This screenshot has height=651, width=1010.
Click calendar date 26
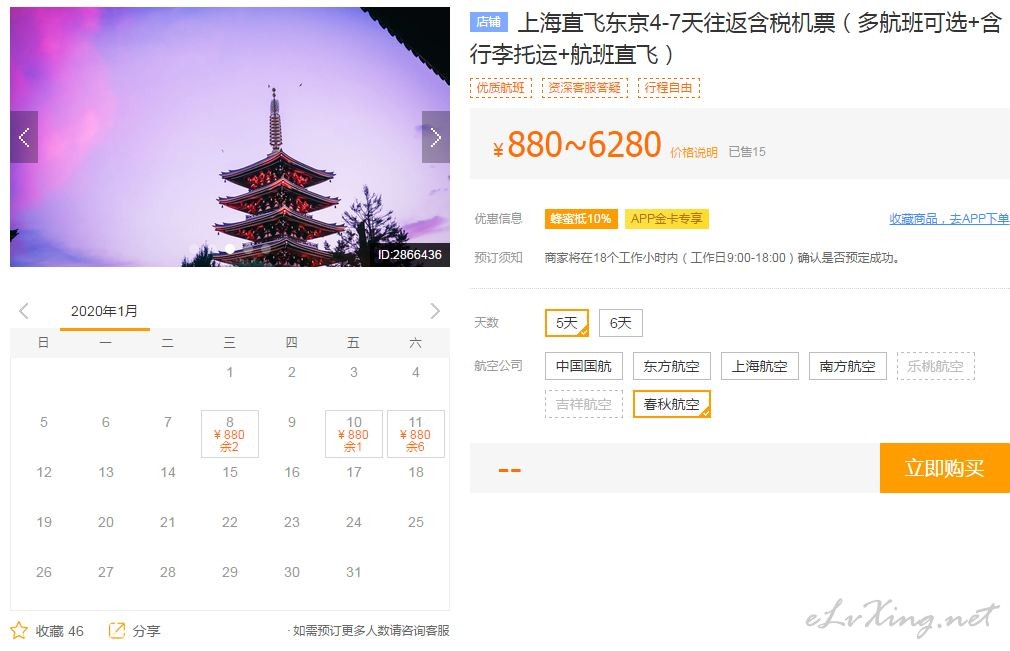click(x=44, y=572)
